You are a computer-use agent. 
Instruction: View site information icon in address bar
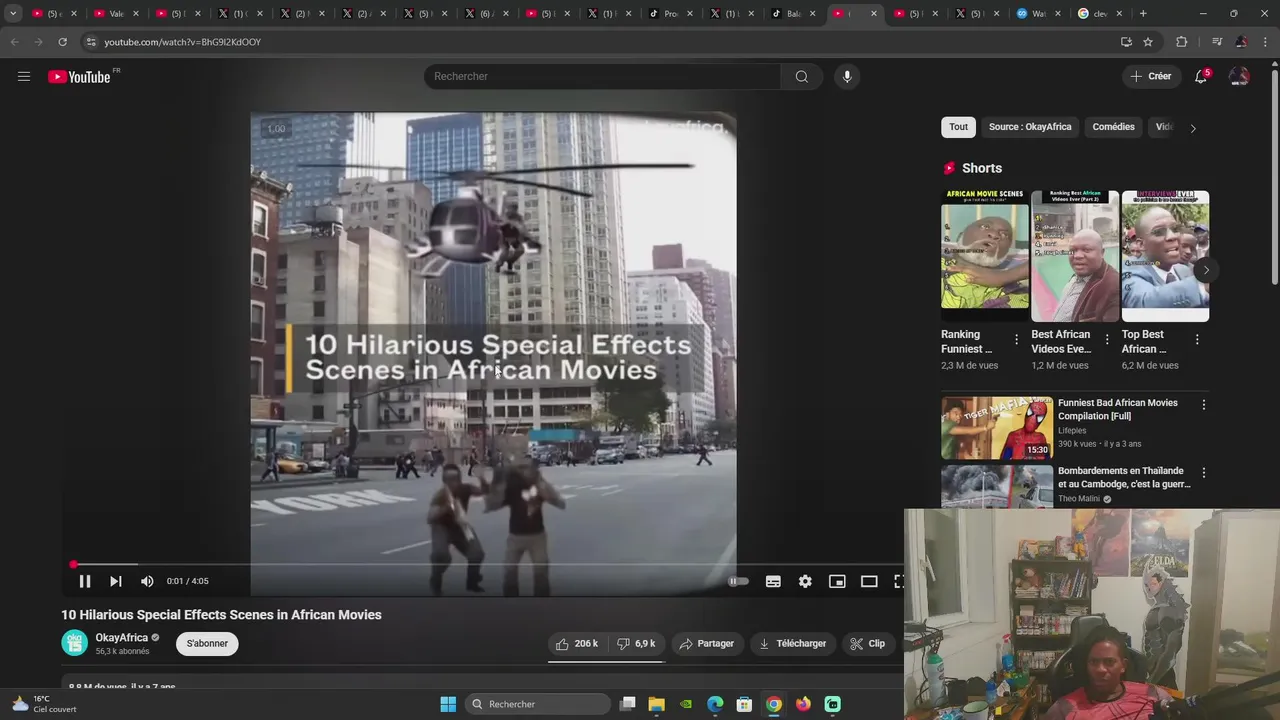[91, 42]
